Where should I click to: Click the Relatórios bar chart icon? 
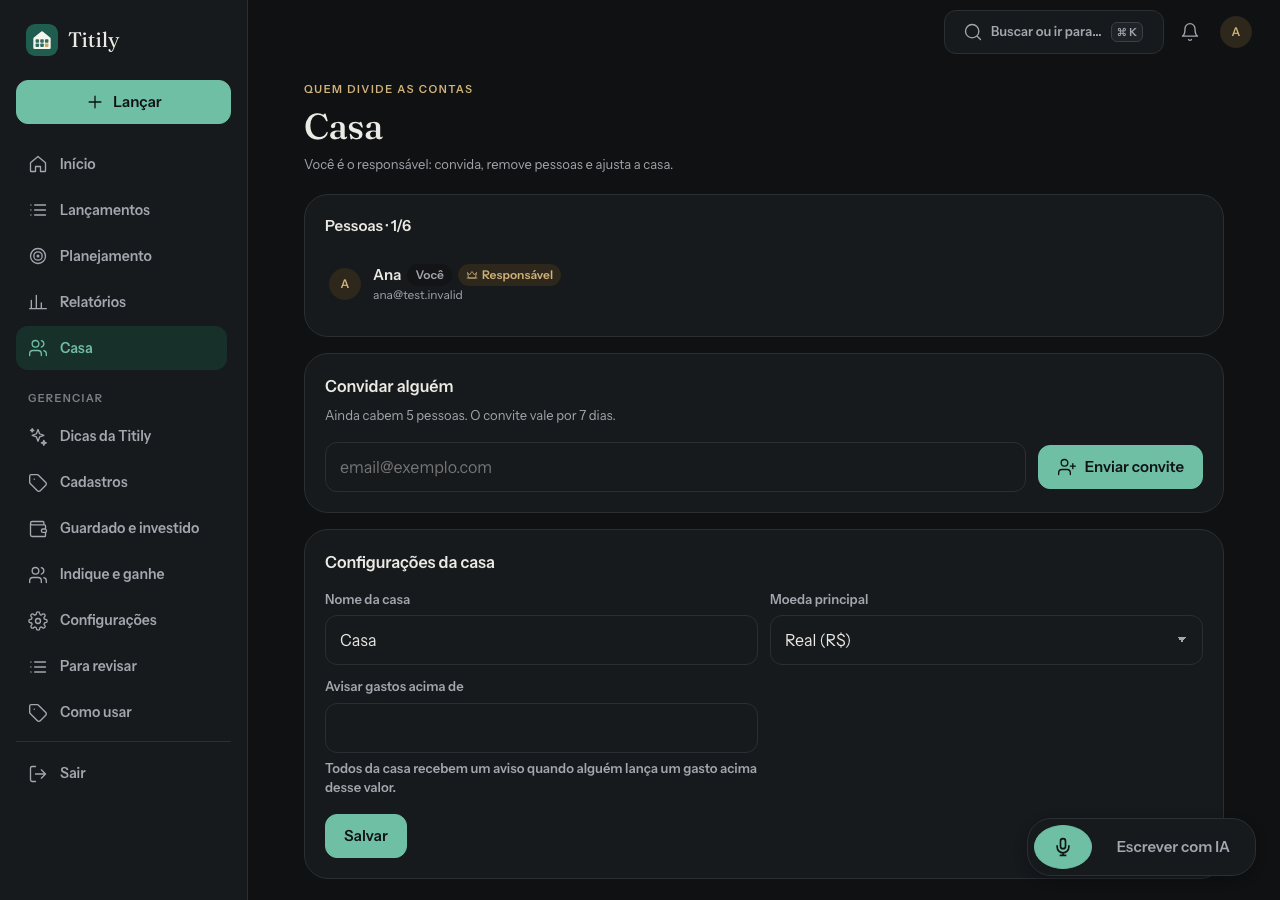click(38, 302)
